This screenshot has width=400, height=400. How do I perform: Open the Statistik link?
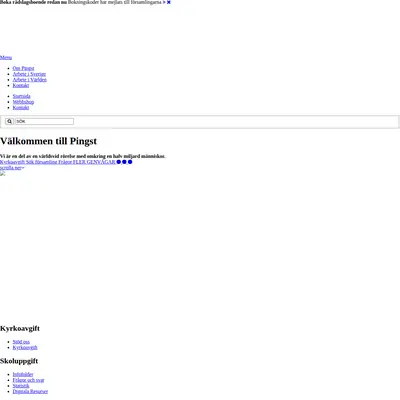tap(21, 386)
